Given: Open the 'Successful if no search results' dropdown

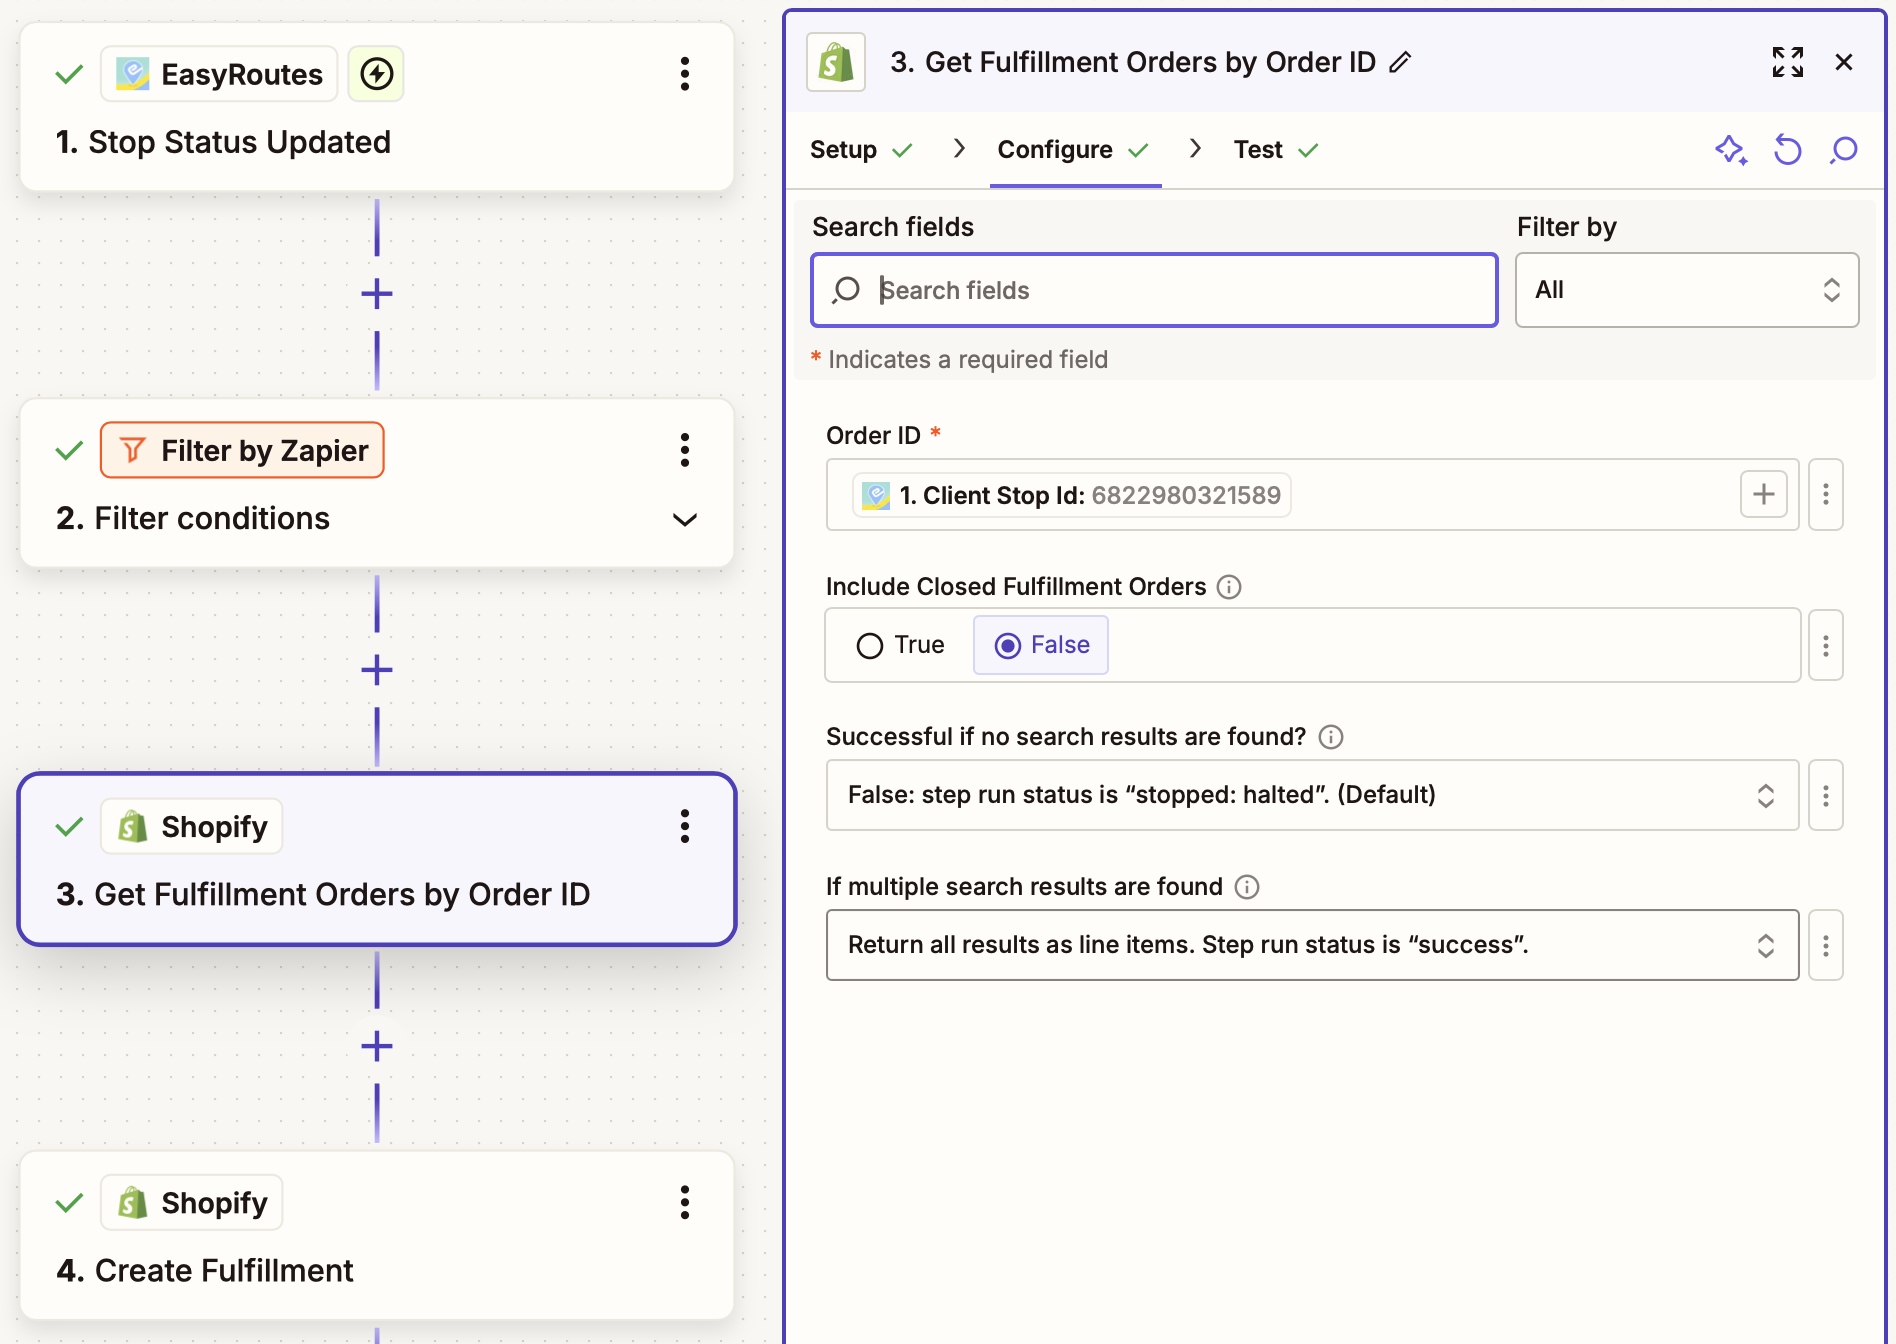Looking at the screenshot, I should [1312, 795].
